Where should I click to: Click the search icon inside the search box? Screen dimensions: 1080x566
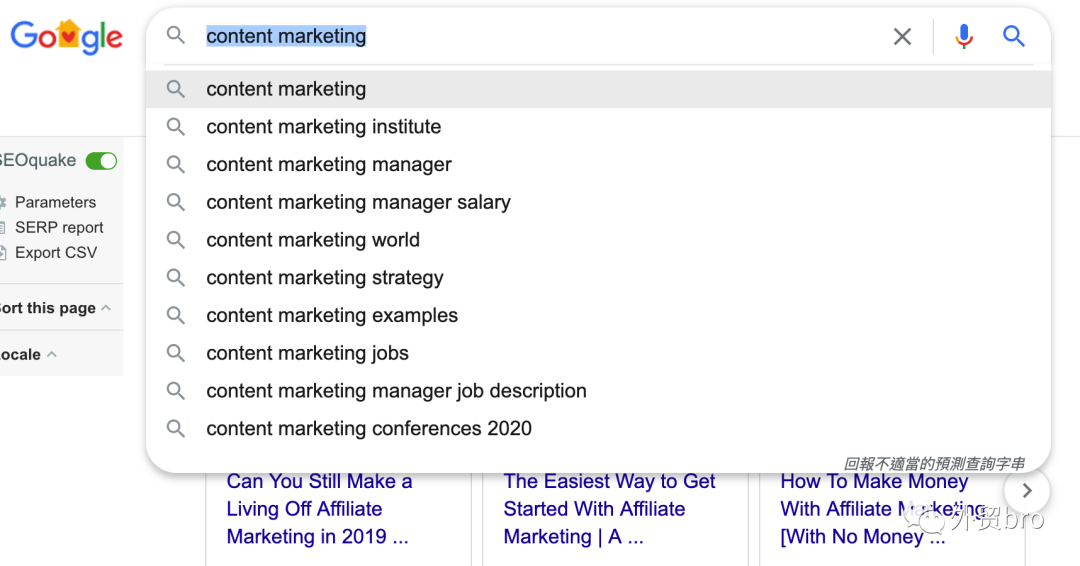(x=176, y=36)
